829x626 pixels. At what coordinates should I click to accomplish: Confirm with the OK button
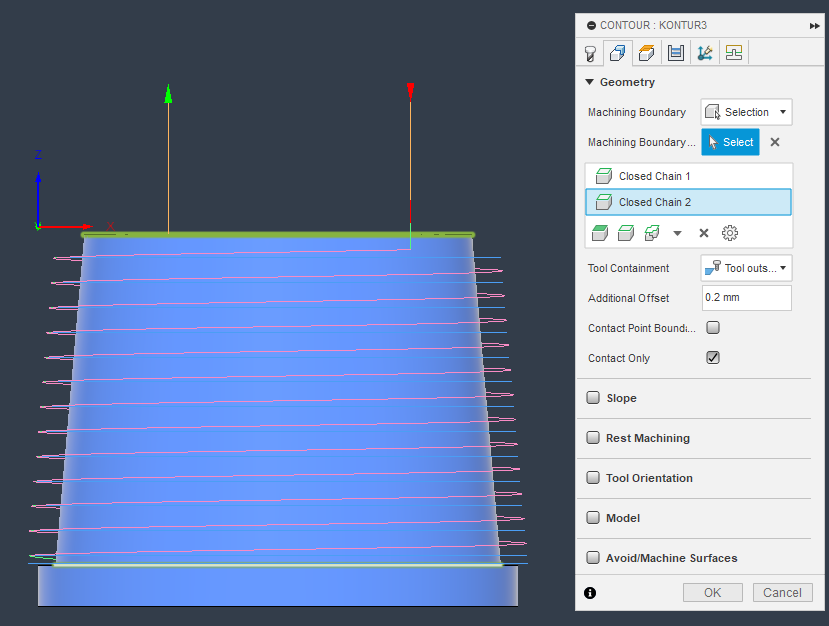click(x=713, y=593)
